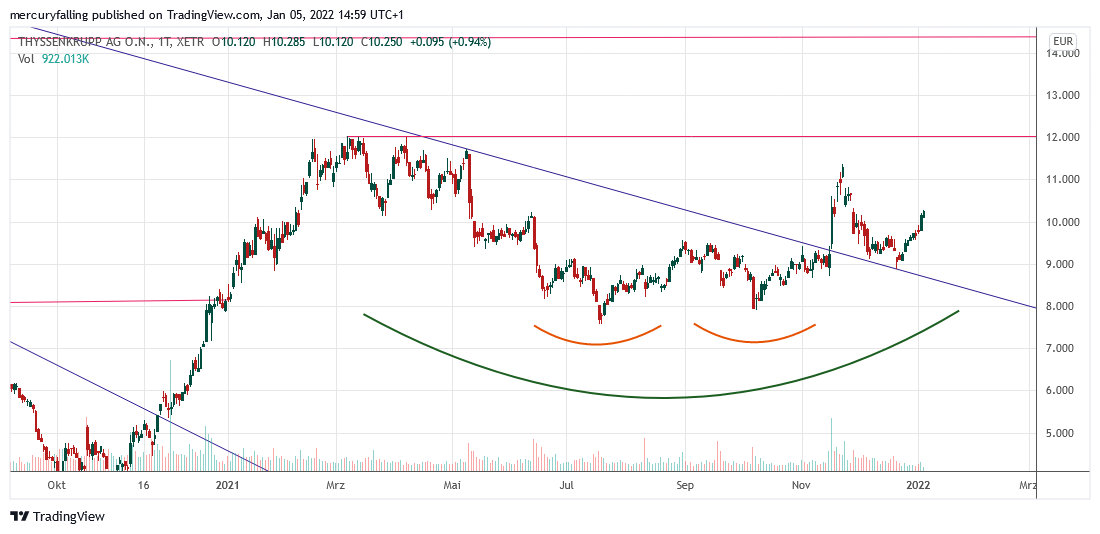1100x534 pixels.
Task: Select the large green arc drawing
Action: click(x=660, y=397)
